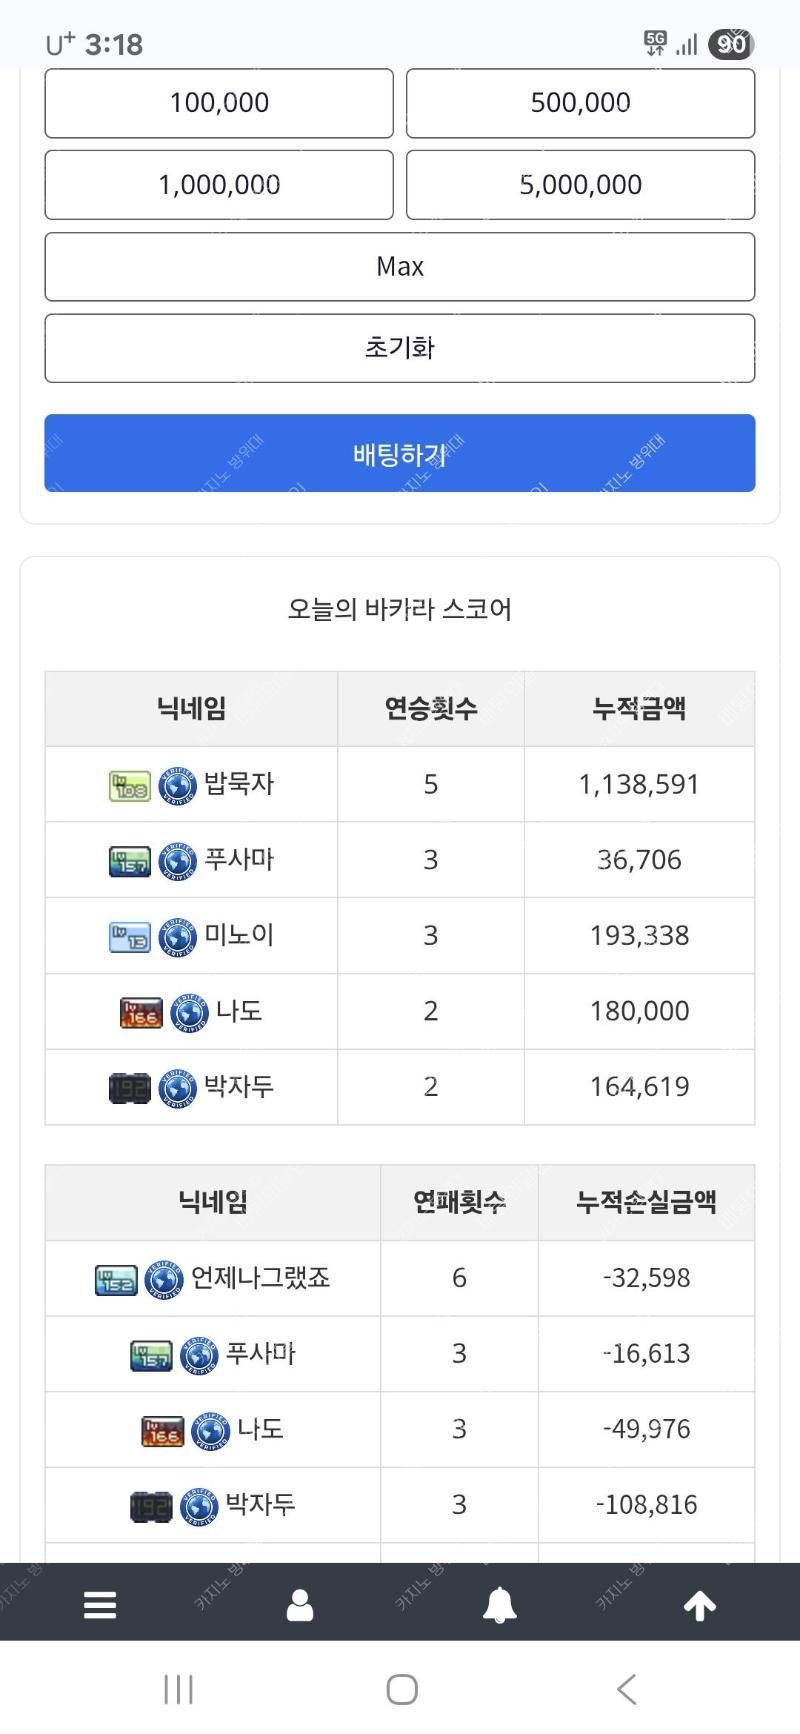
Task: Open the nickname 미노이
Action: [x=239, y=936]
